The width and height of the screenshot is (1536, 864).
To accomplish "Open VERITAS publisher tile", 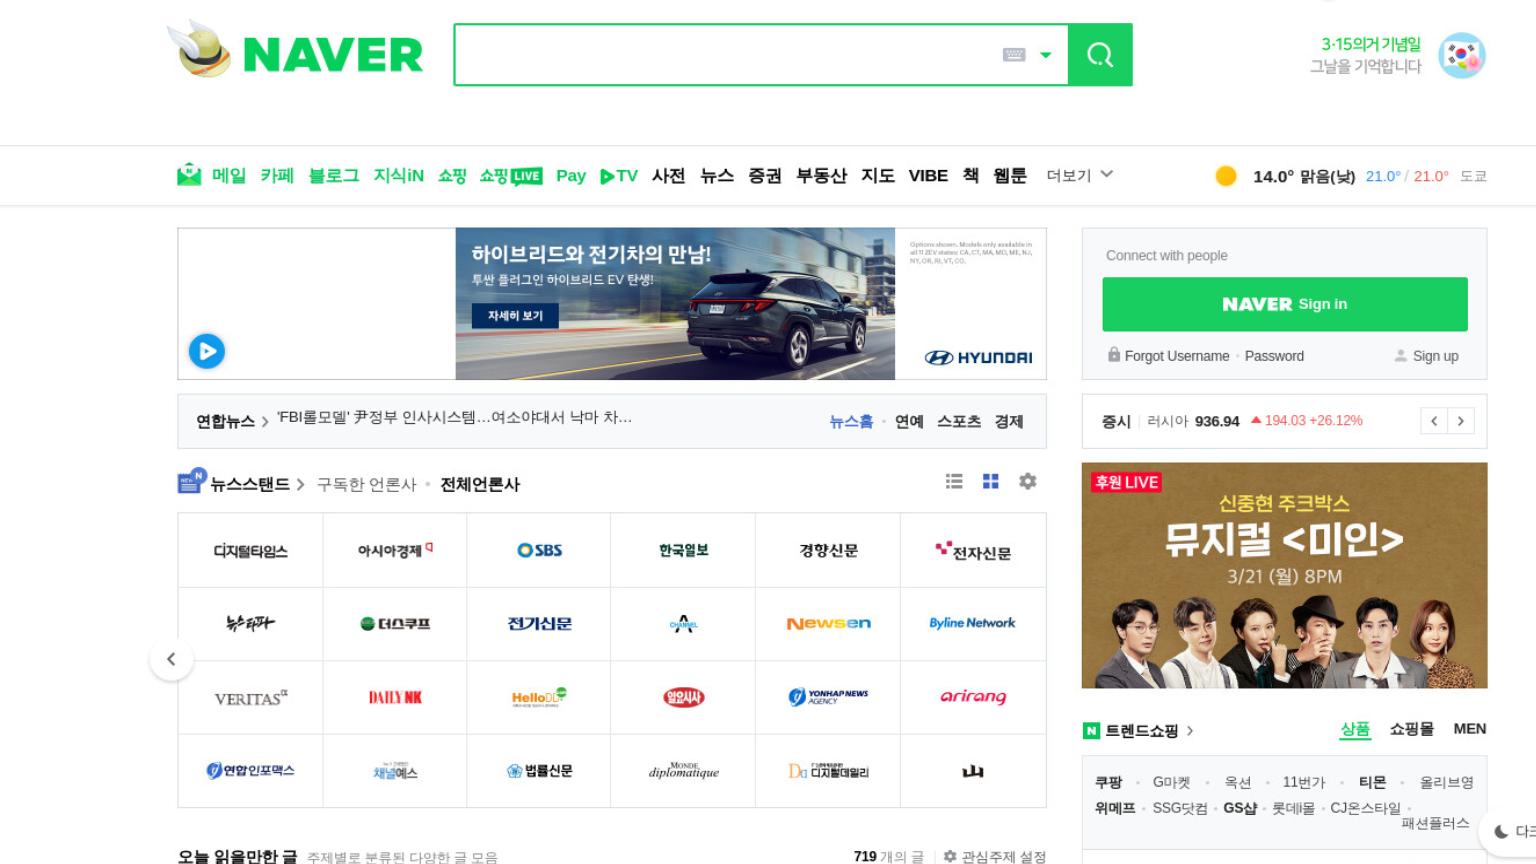I will tap(250, 697).
